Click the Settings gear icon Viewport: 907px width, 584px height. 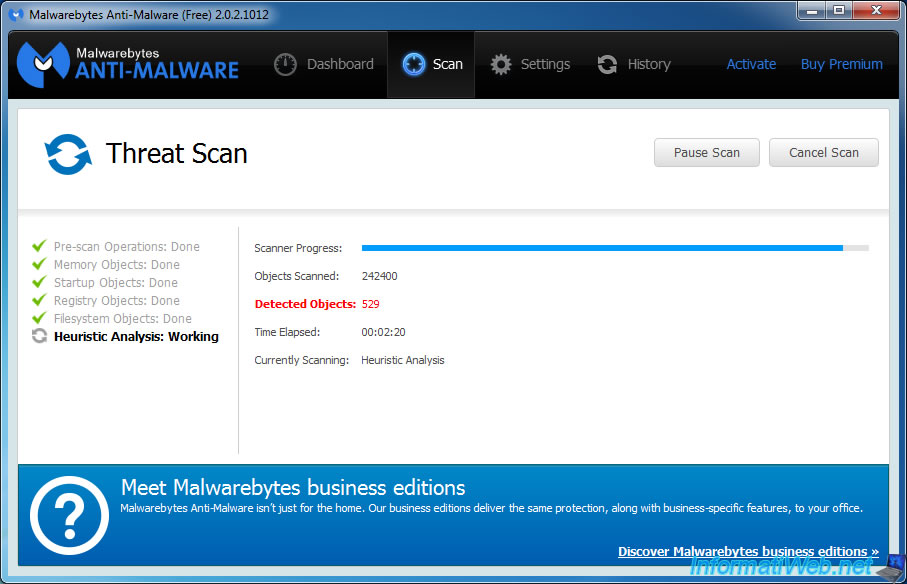pyautogui.click(x=501, y=64)
